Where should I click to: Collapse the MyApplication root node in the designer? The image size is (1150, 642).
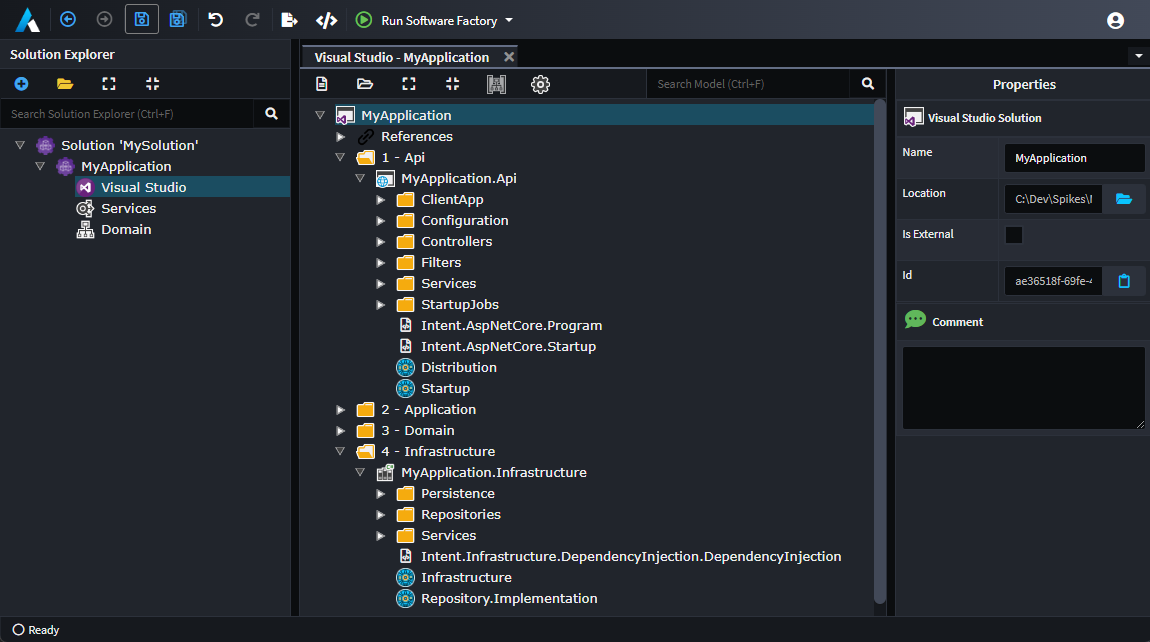[320, 115]
